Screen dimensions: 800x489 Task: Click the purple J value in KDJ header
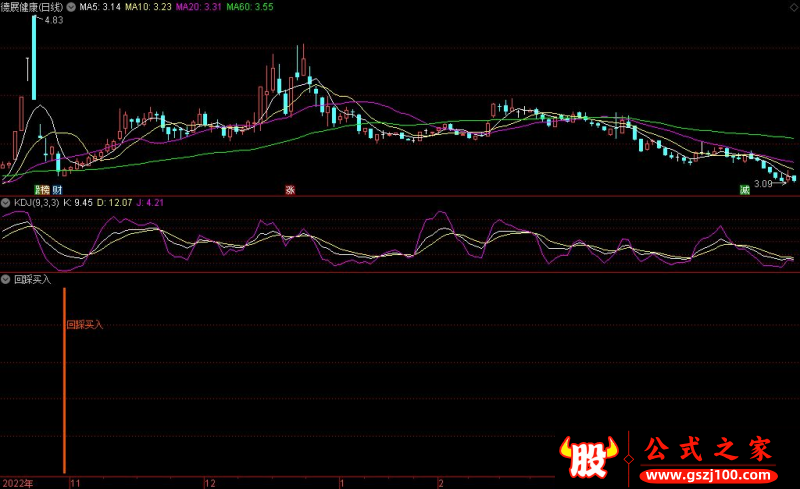point(150,203)
